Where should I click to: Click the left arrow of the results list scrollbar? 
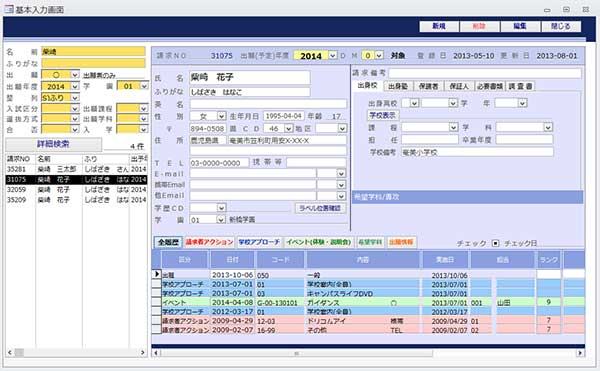[x=10, y=352]
